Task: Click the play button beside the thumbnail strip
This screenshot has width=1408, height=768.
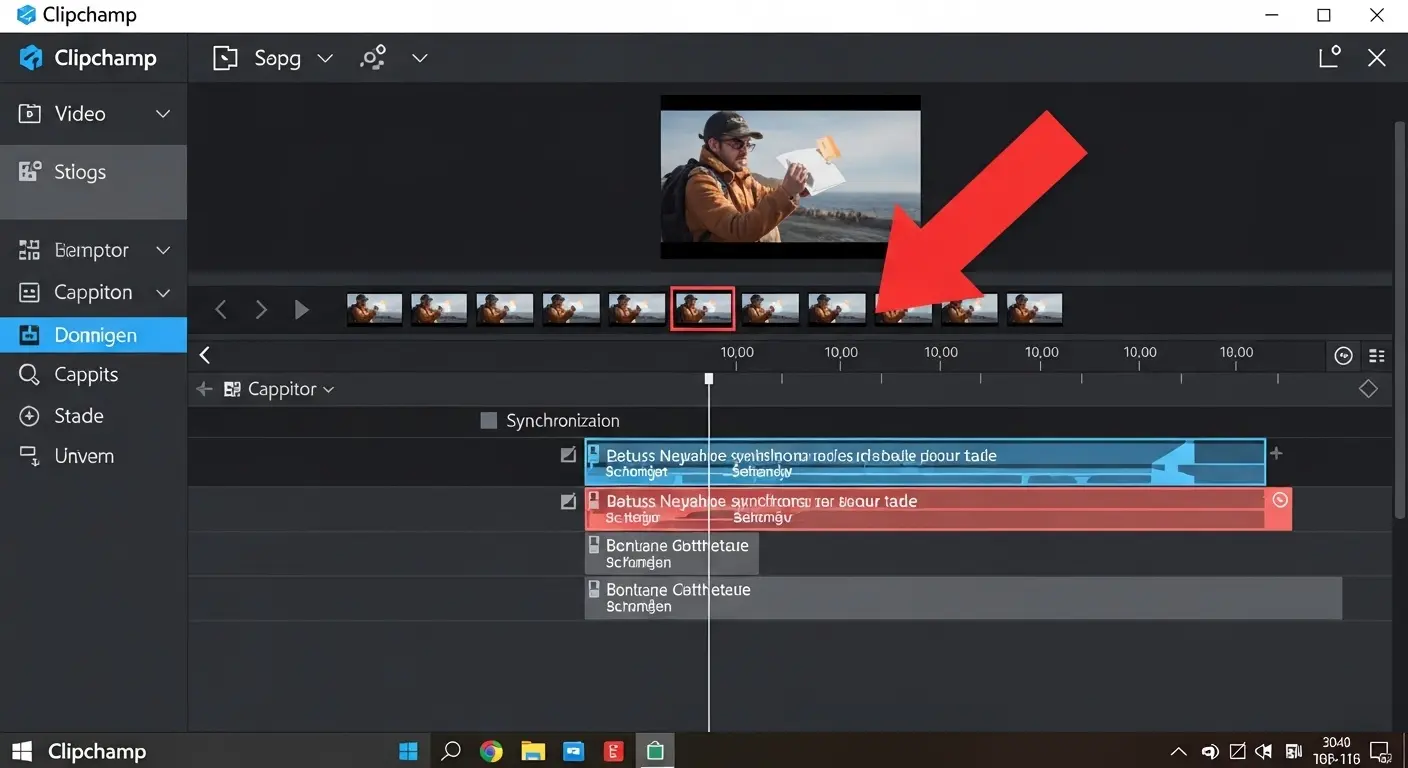Action: tap(301, 310)
